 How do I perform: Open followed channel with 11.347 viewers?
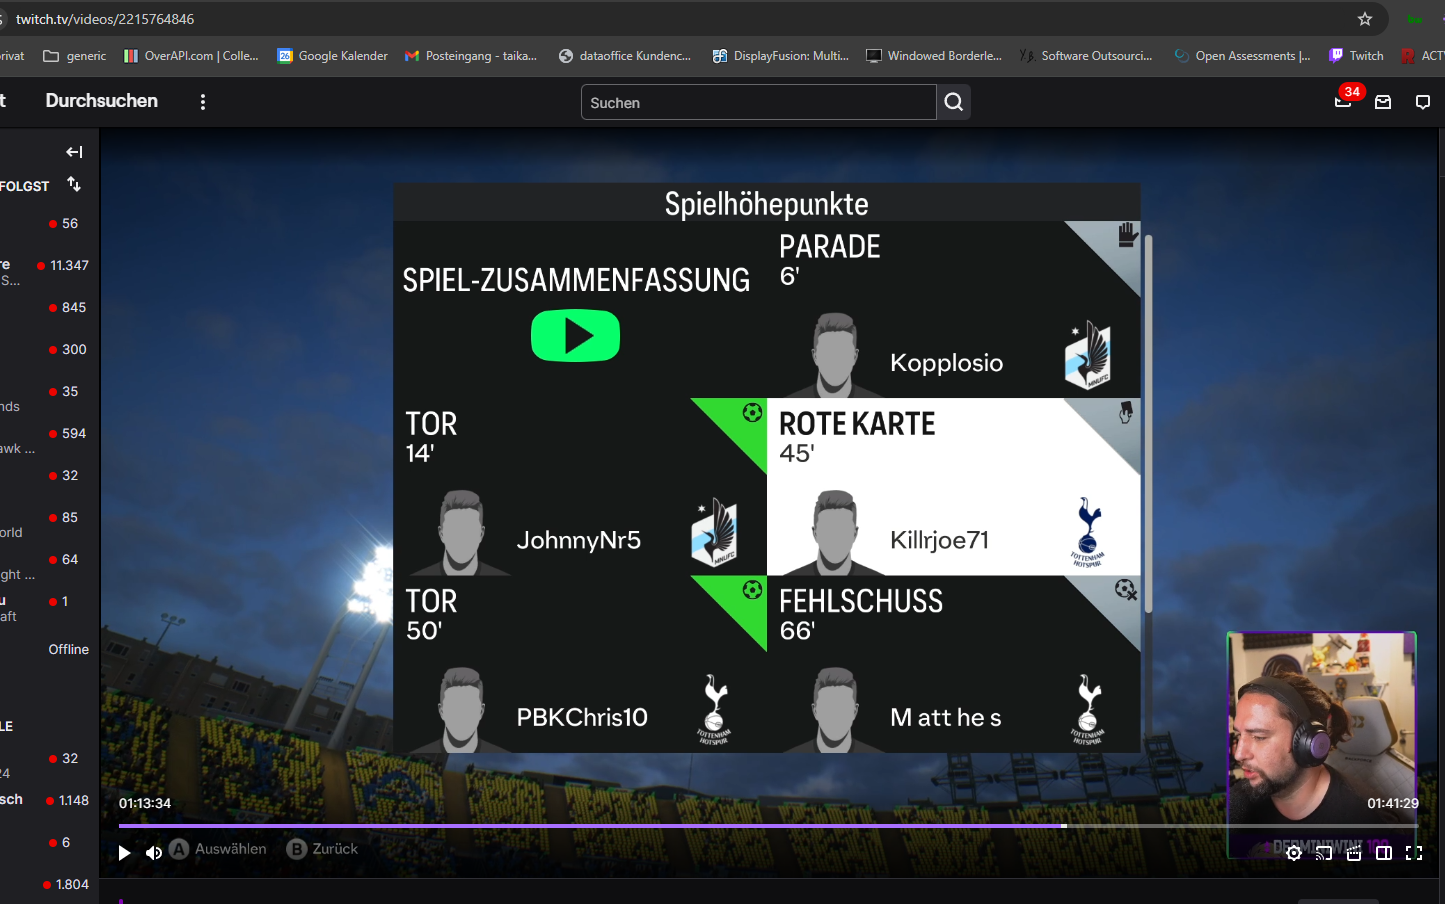click(49, 270)
